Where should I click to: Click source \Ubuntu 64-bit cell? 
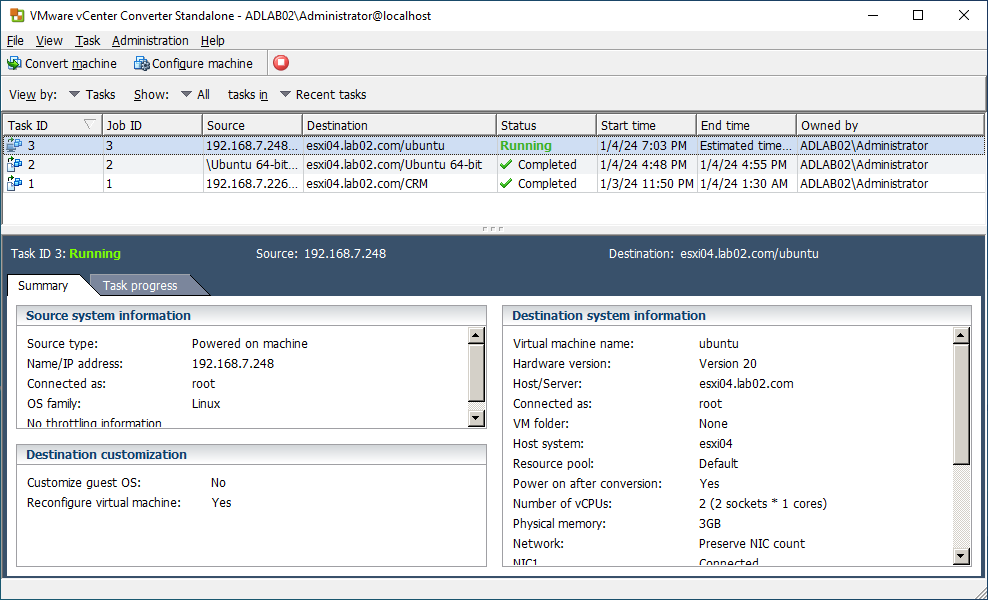tap(252, 164)
